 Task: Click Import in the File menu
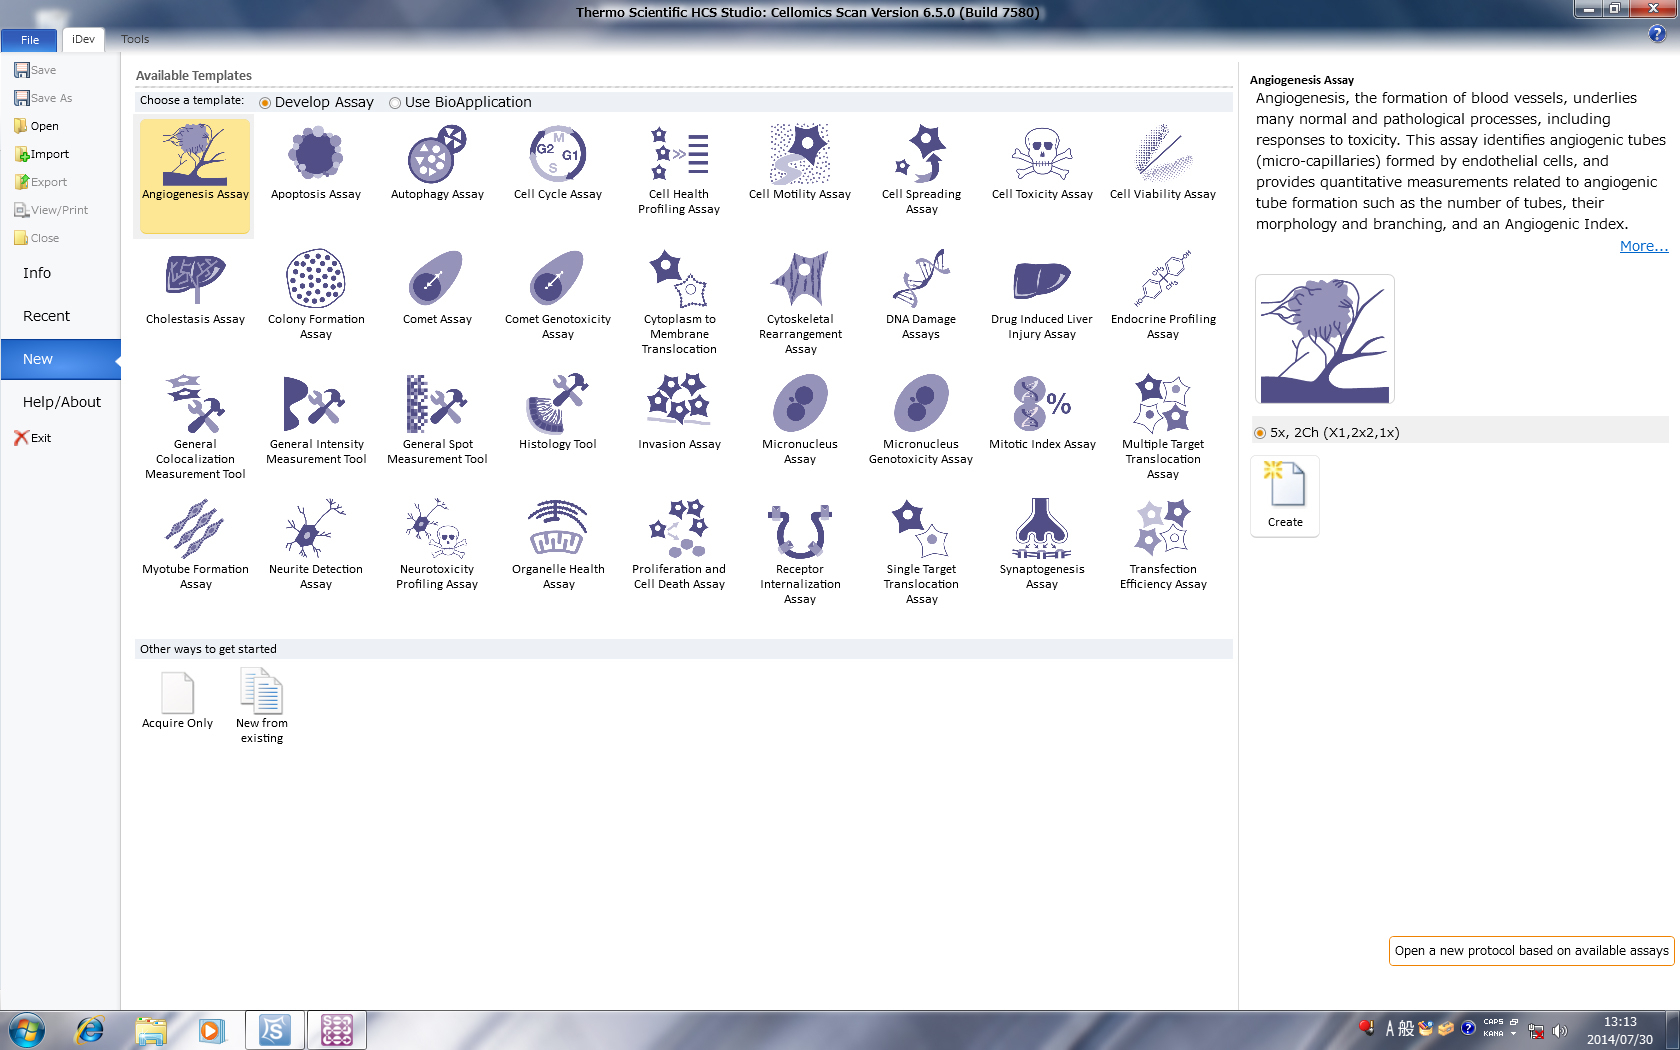(x=42, y=154)
